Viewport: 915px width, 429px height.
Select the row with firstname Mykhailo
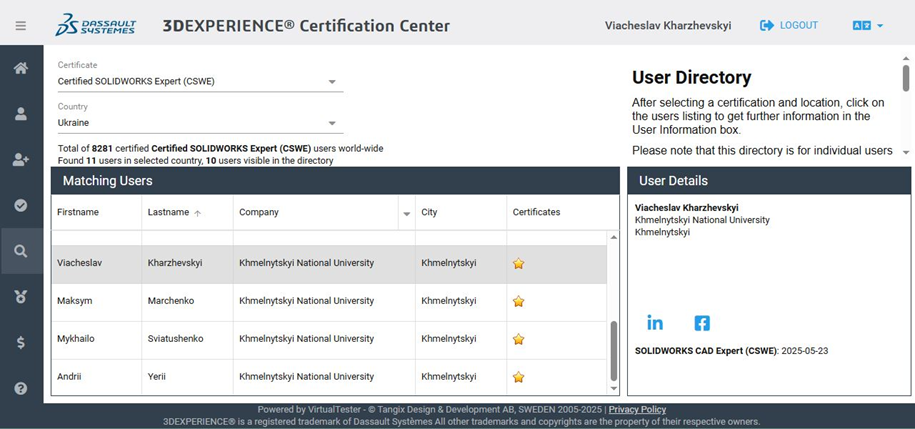330,340
